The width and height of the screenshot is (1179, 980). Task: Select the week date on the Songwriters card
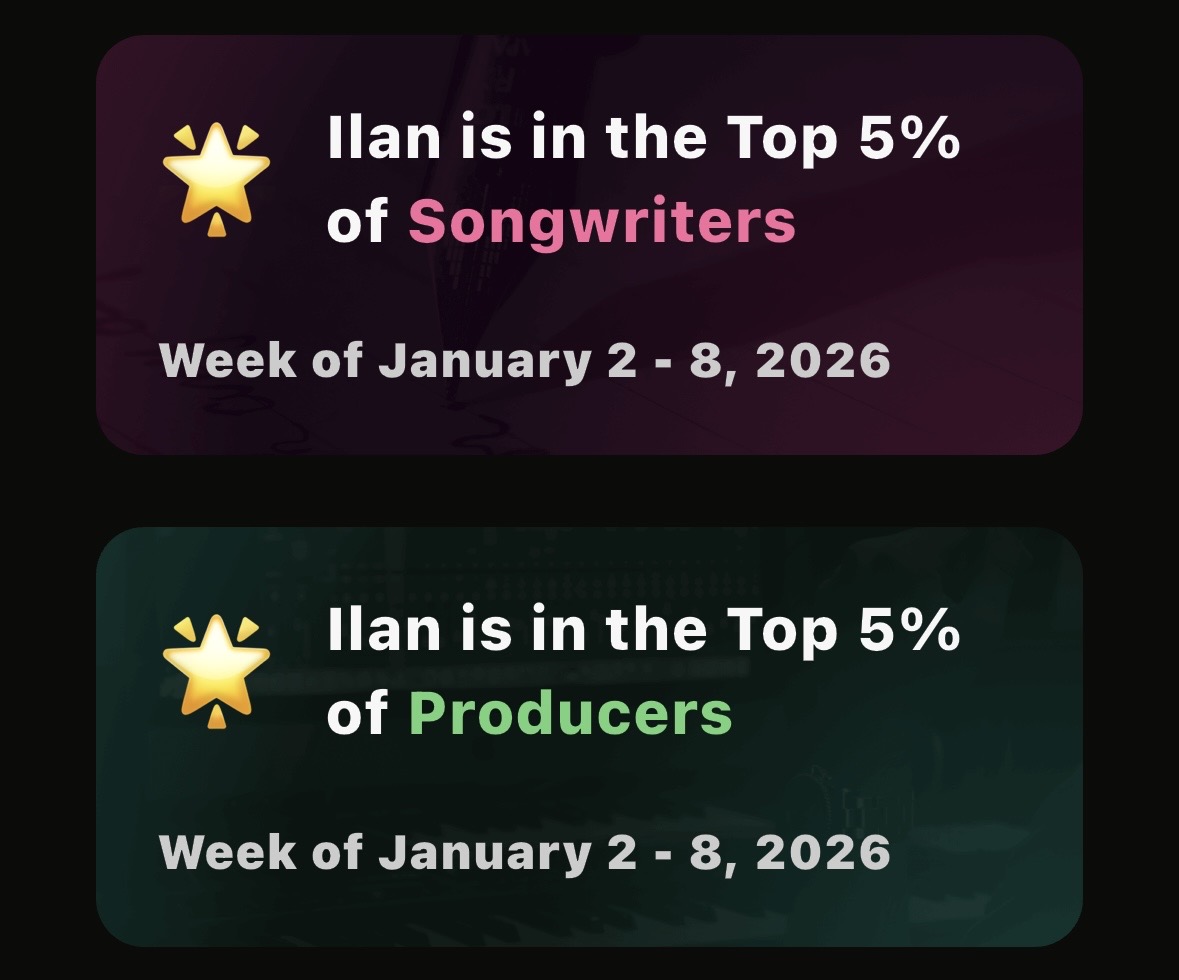(524, 360)
